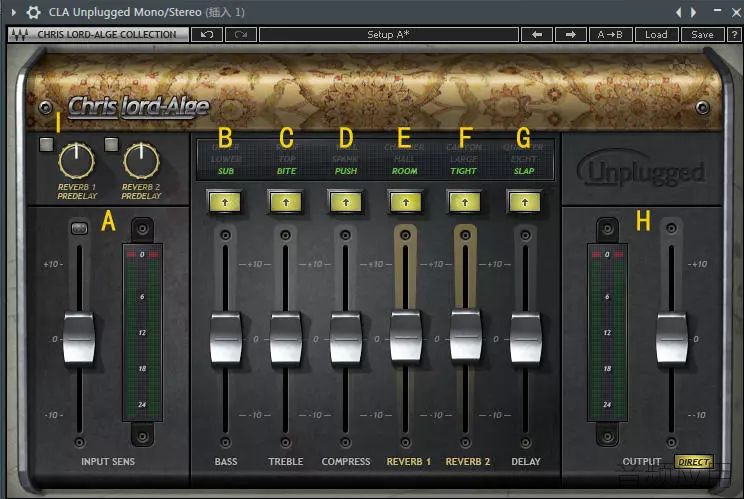The height and width of the screenshot is (499, 744).
Task: Click the Bass fader handle
Action: click(x=225, y=338)
